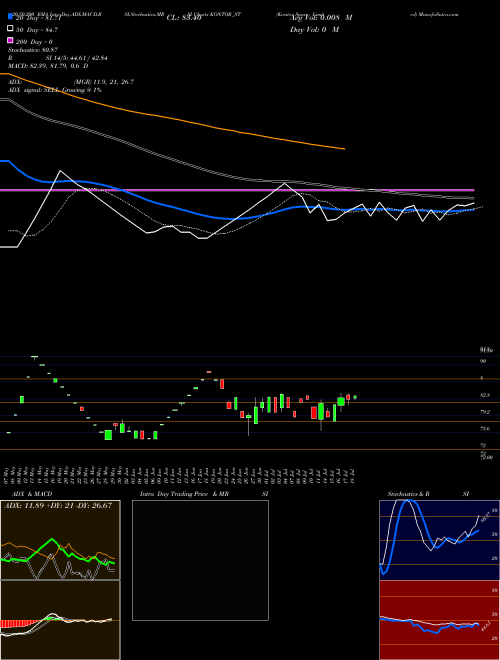Click the blue 20 Day EMA legend swatch
This screenshot has width=500, height=660.
click(11, 17)
